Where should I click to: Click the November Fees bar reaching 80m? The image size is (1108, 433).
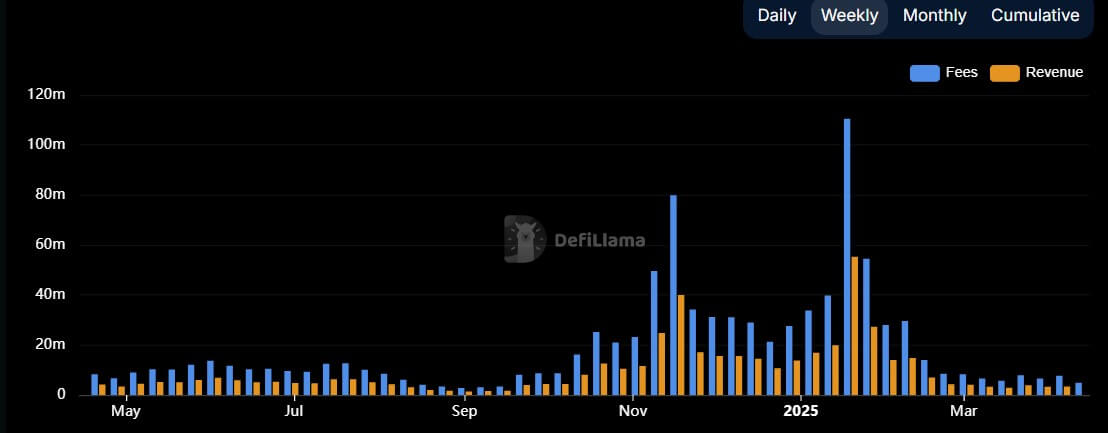[x=673, y=295]
